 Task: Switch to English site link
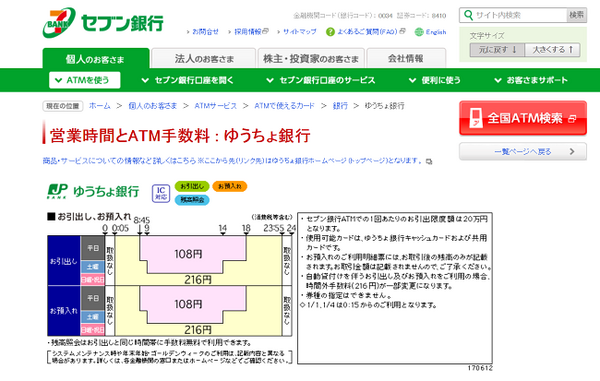point(436,32)
